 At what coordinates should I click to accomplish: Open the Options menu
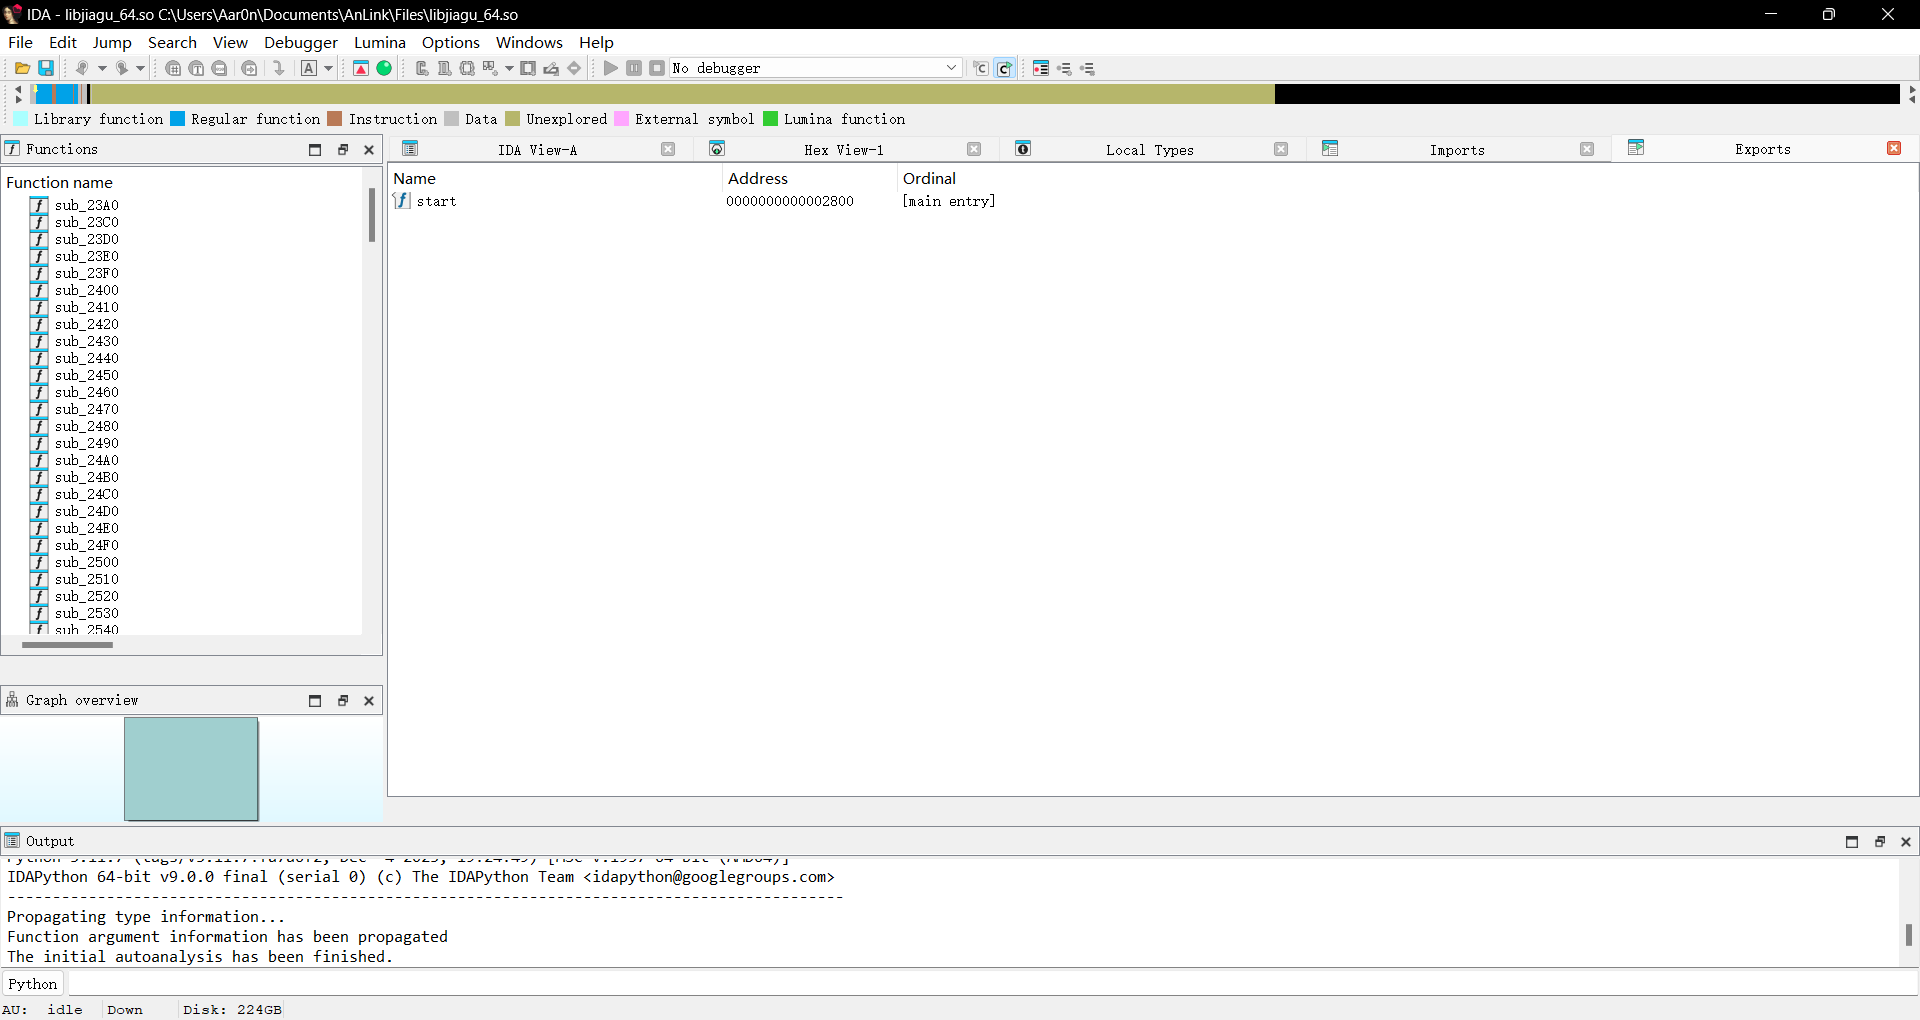coord(451,42)
